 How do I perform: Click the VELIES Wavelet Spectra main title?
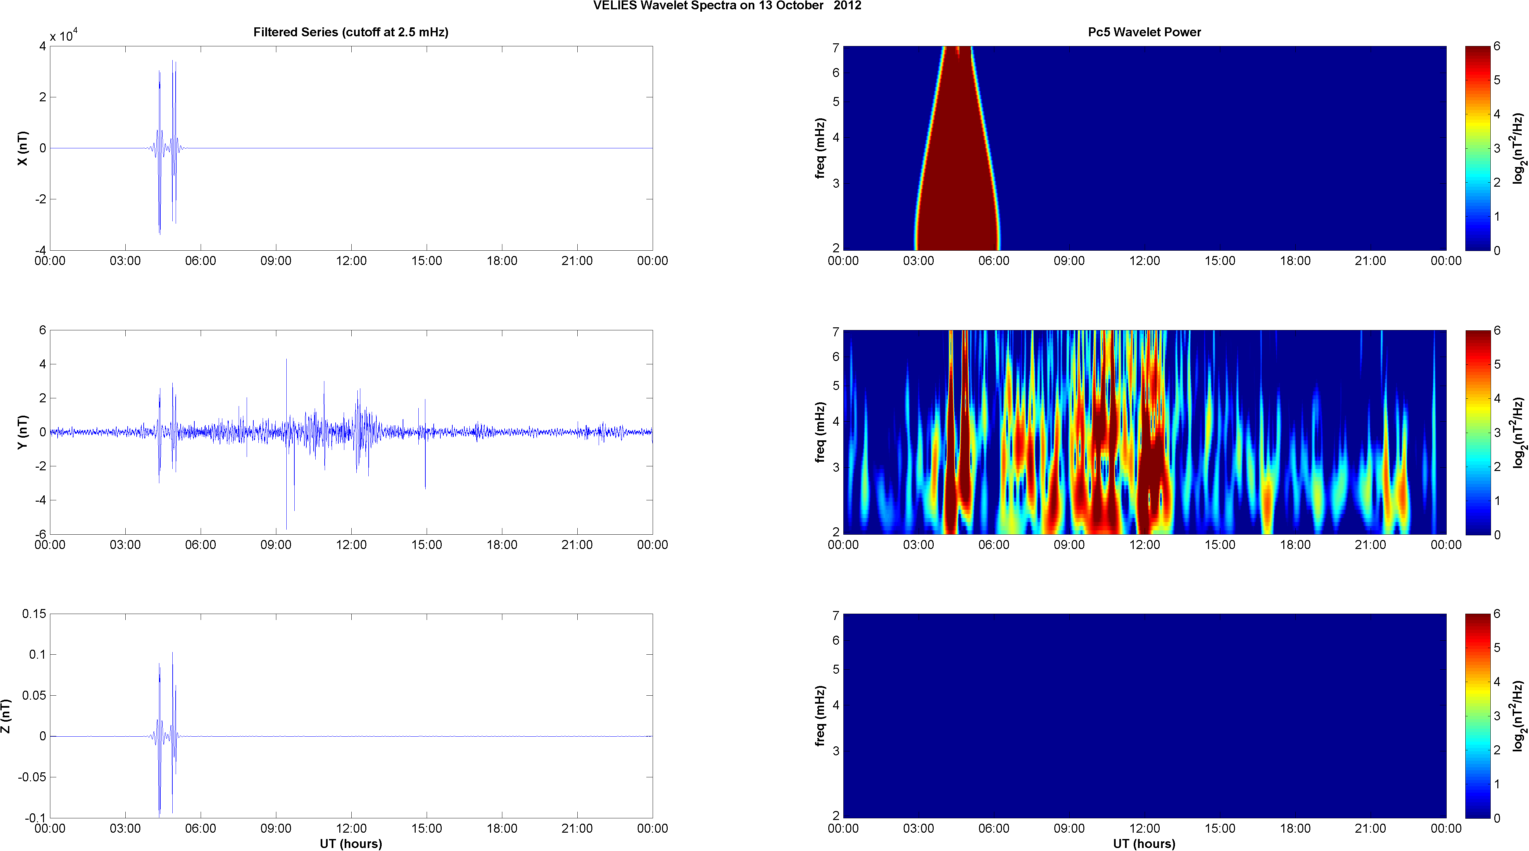click(x=727, y=6)
